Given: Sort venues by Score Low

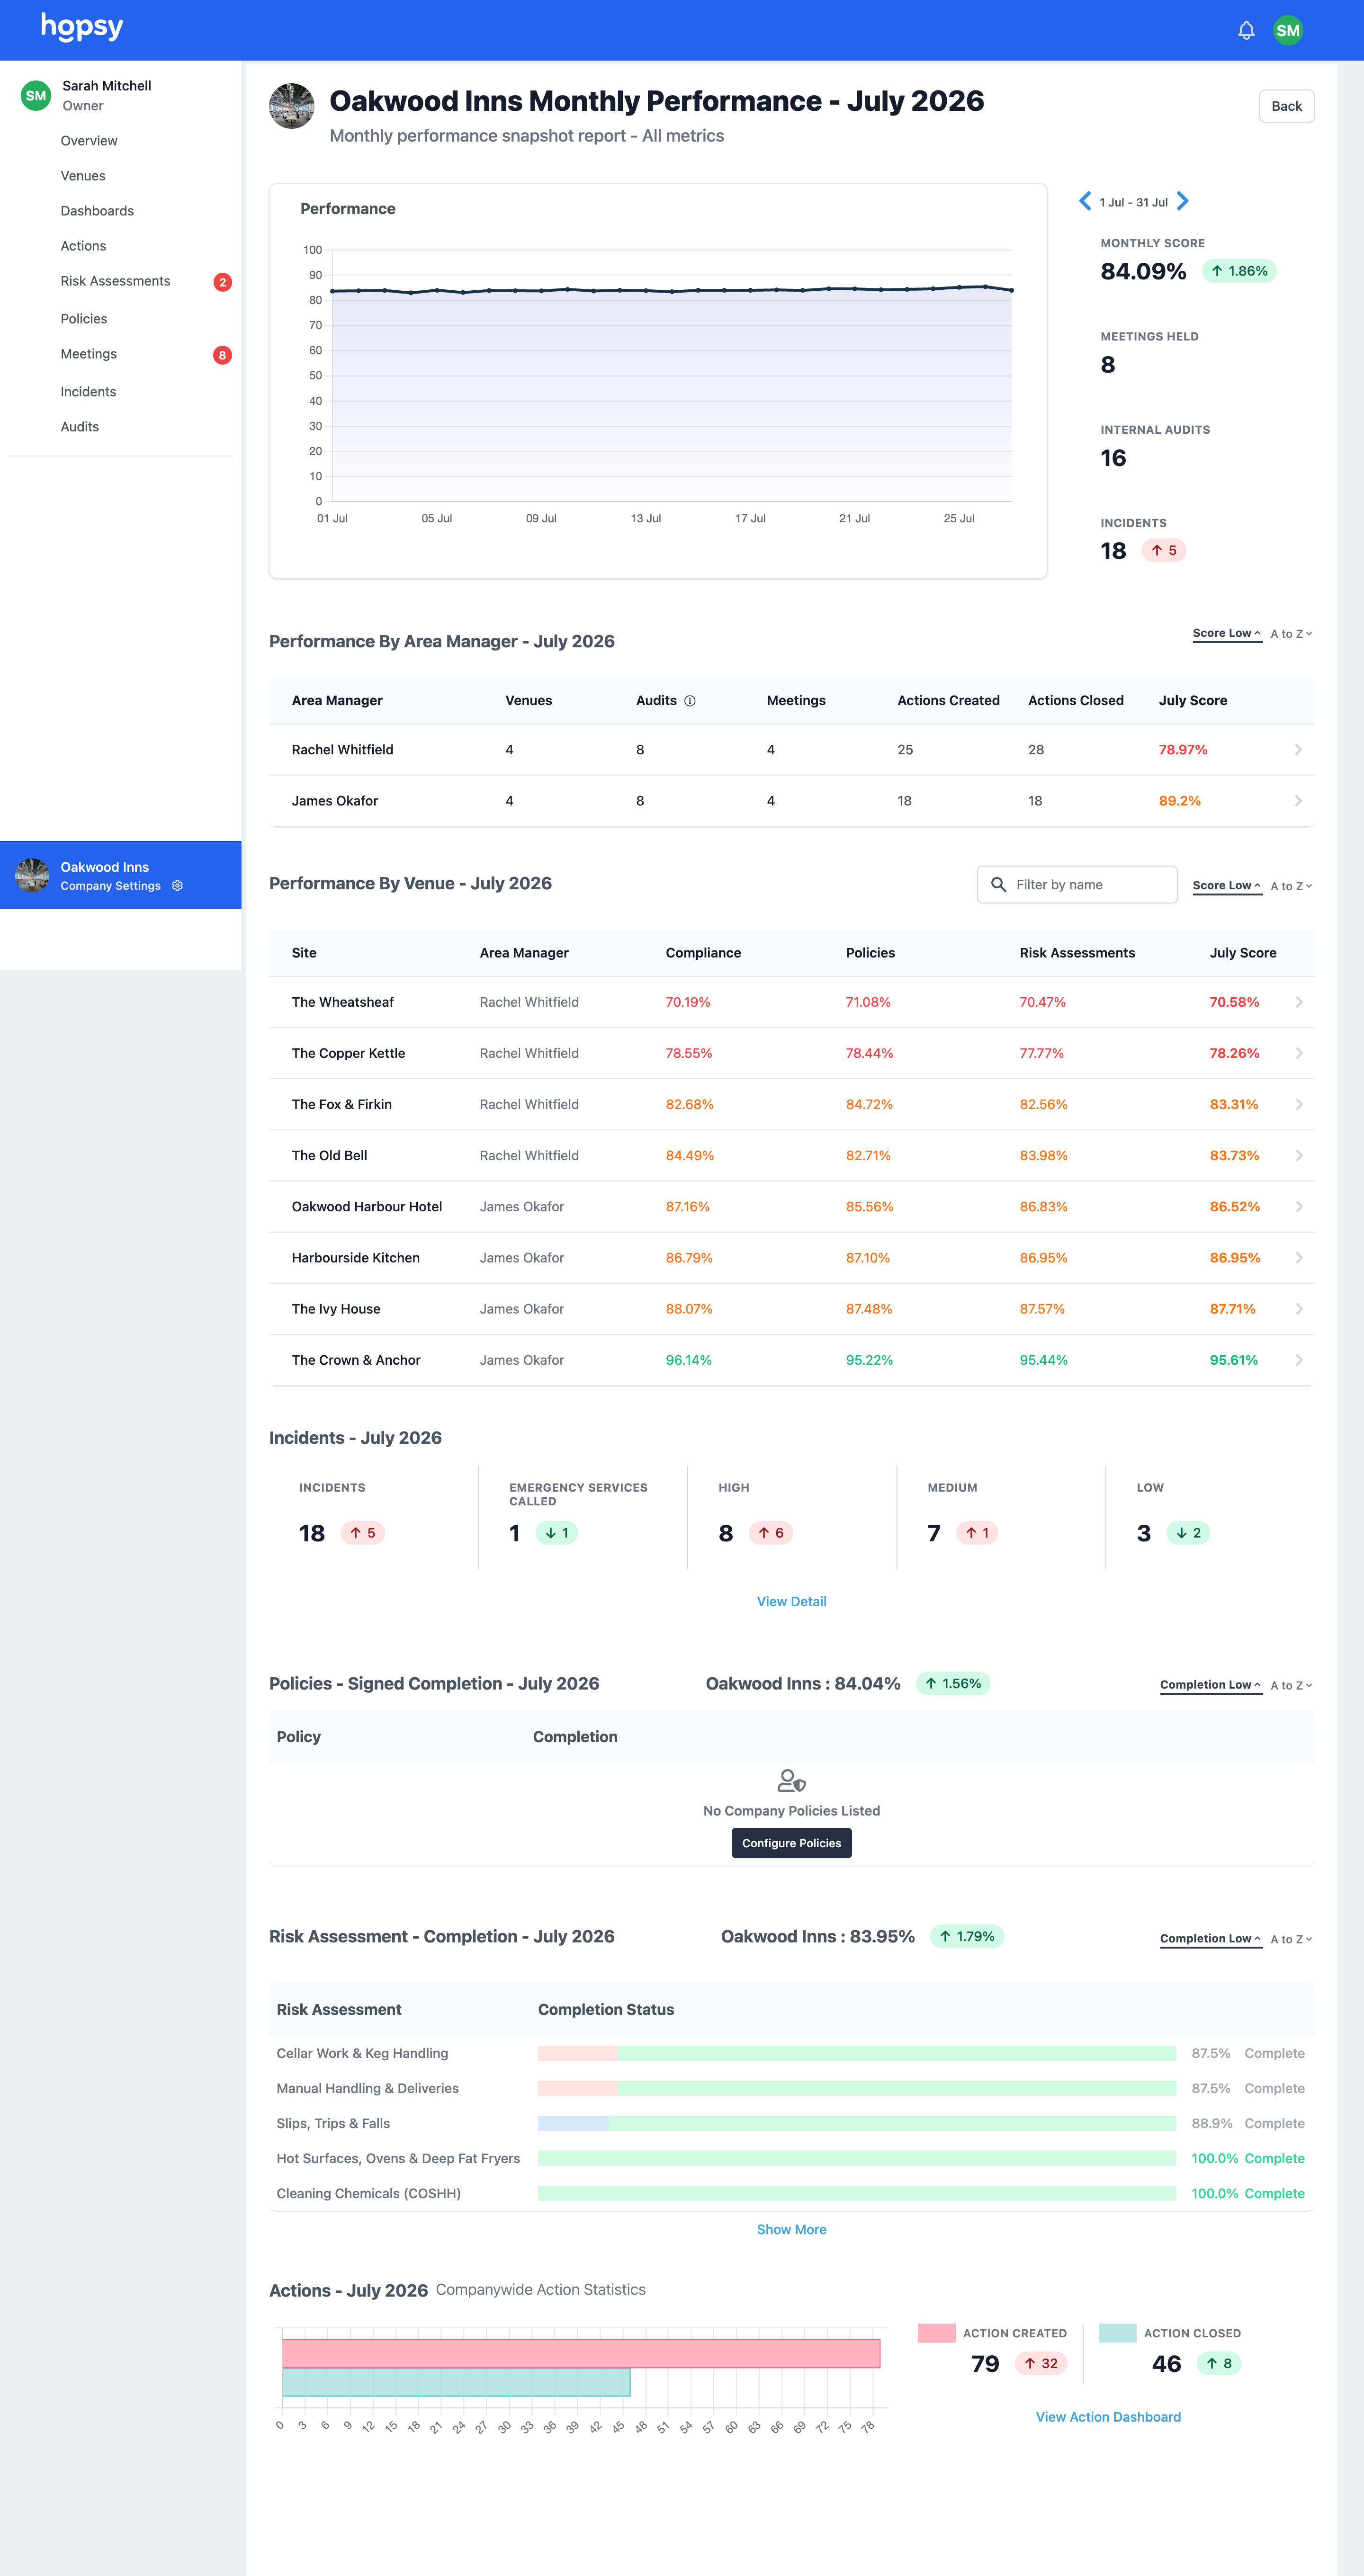Looking at the screenshot, I should [1227, 886].
